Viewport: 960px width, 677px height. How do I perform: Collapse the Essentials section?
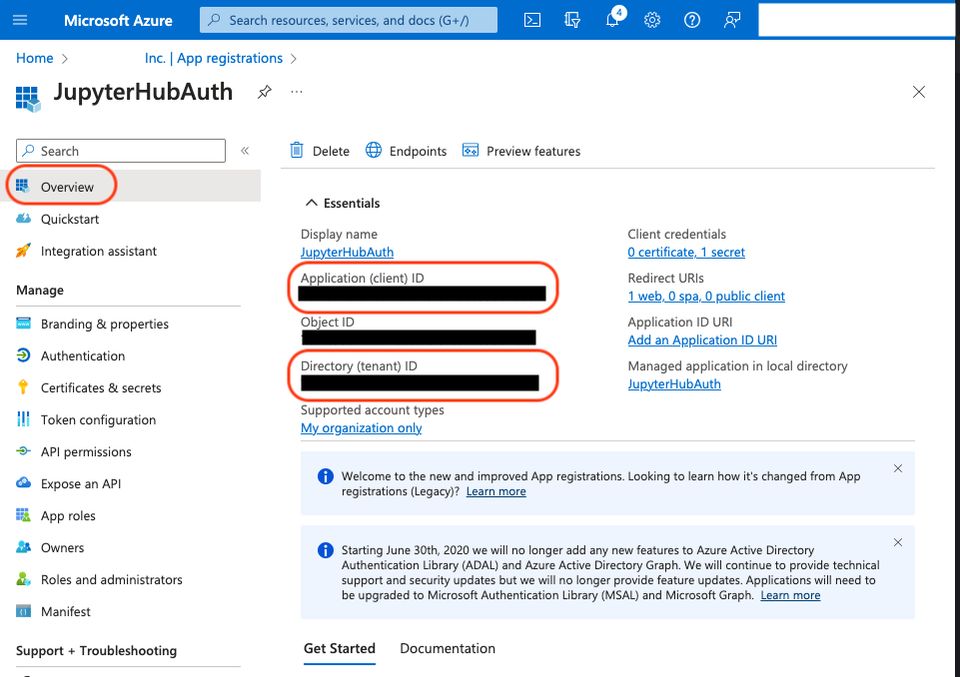pos(311,203)
